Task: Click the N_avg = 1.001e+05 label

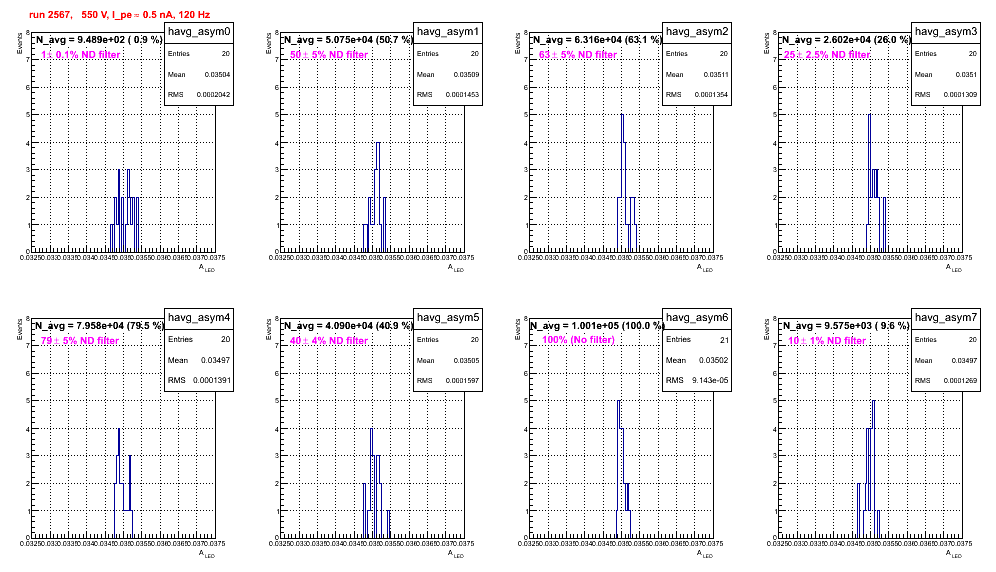Action: point(596,326)
